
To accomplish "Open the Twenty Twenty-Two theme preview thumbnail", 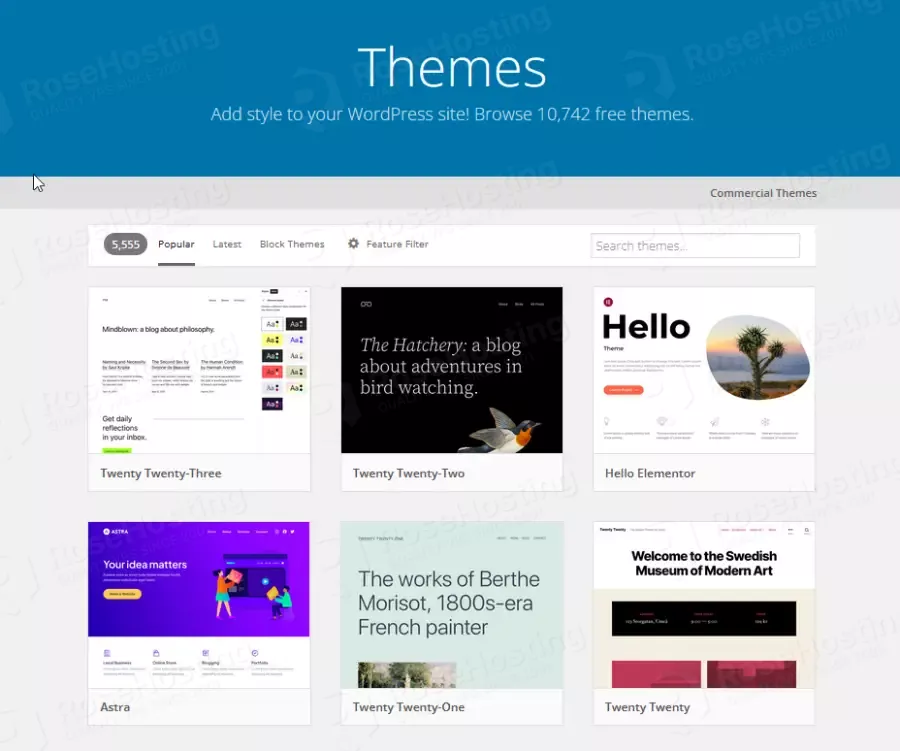I will tap(452, 370).
